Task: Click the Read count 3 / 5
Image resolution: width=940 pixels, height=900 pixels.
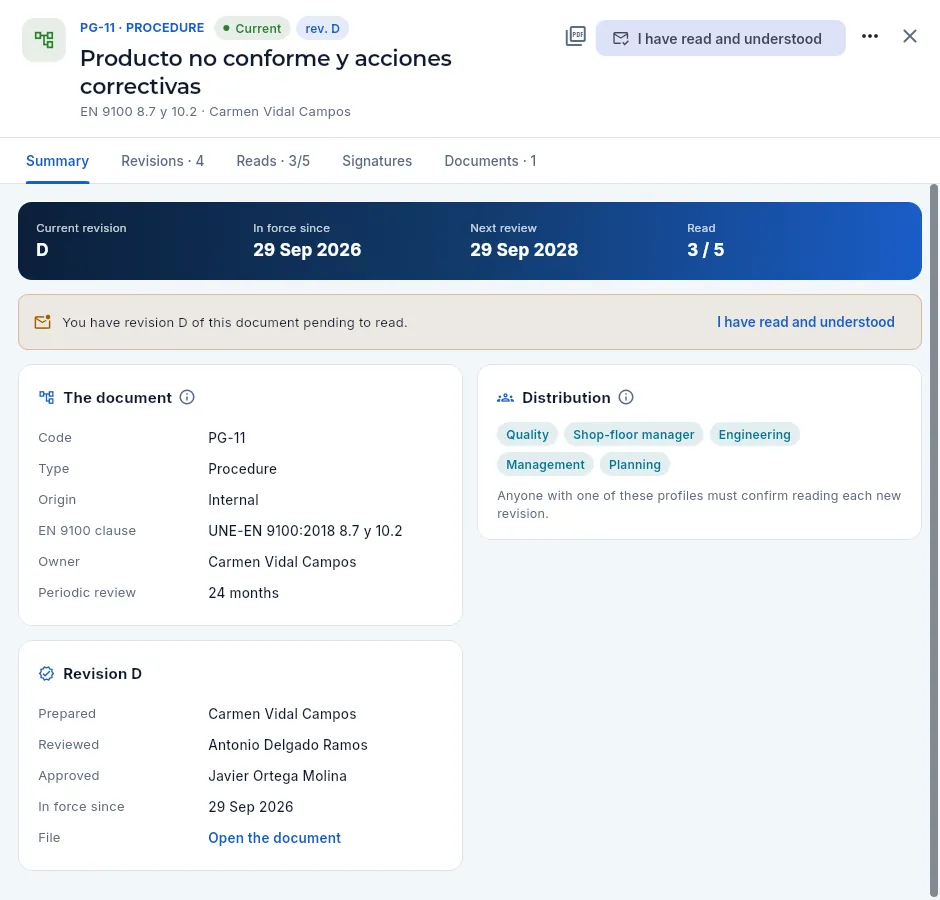Action: click(x=706, y=249)
